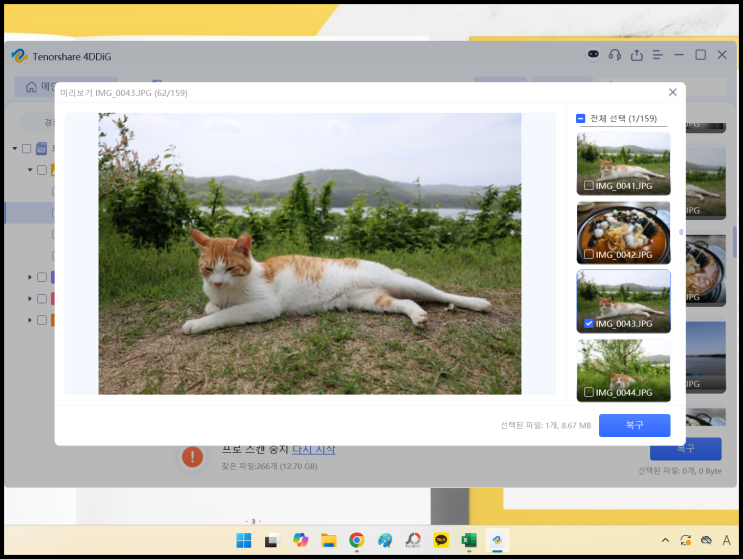Screen dimensions: 743x559
Task: Click the red warning exclamation icon
Action: [x=192, y=457]
